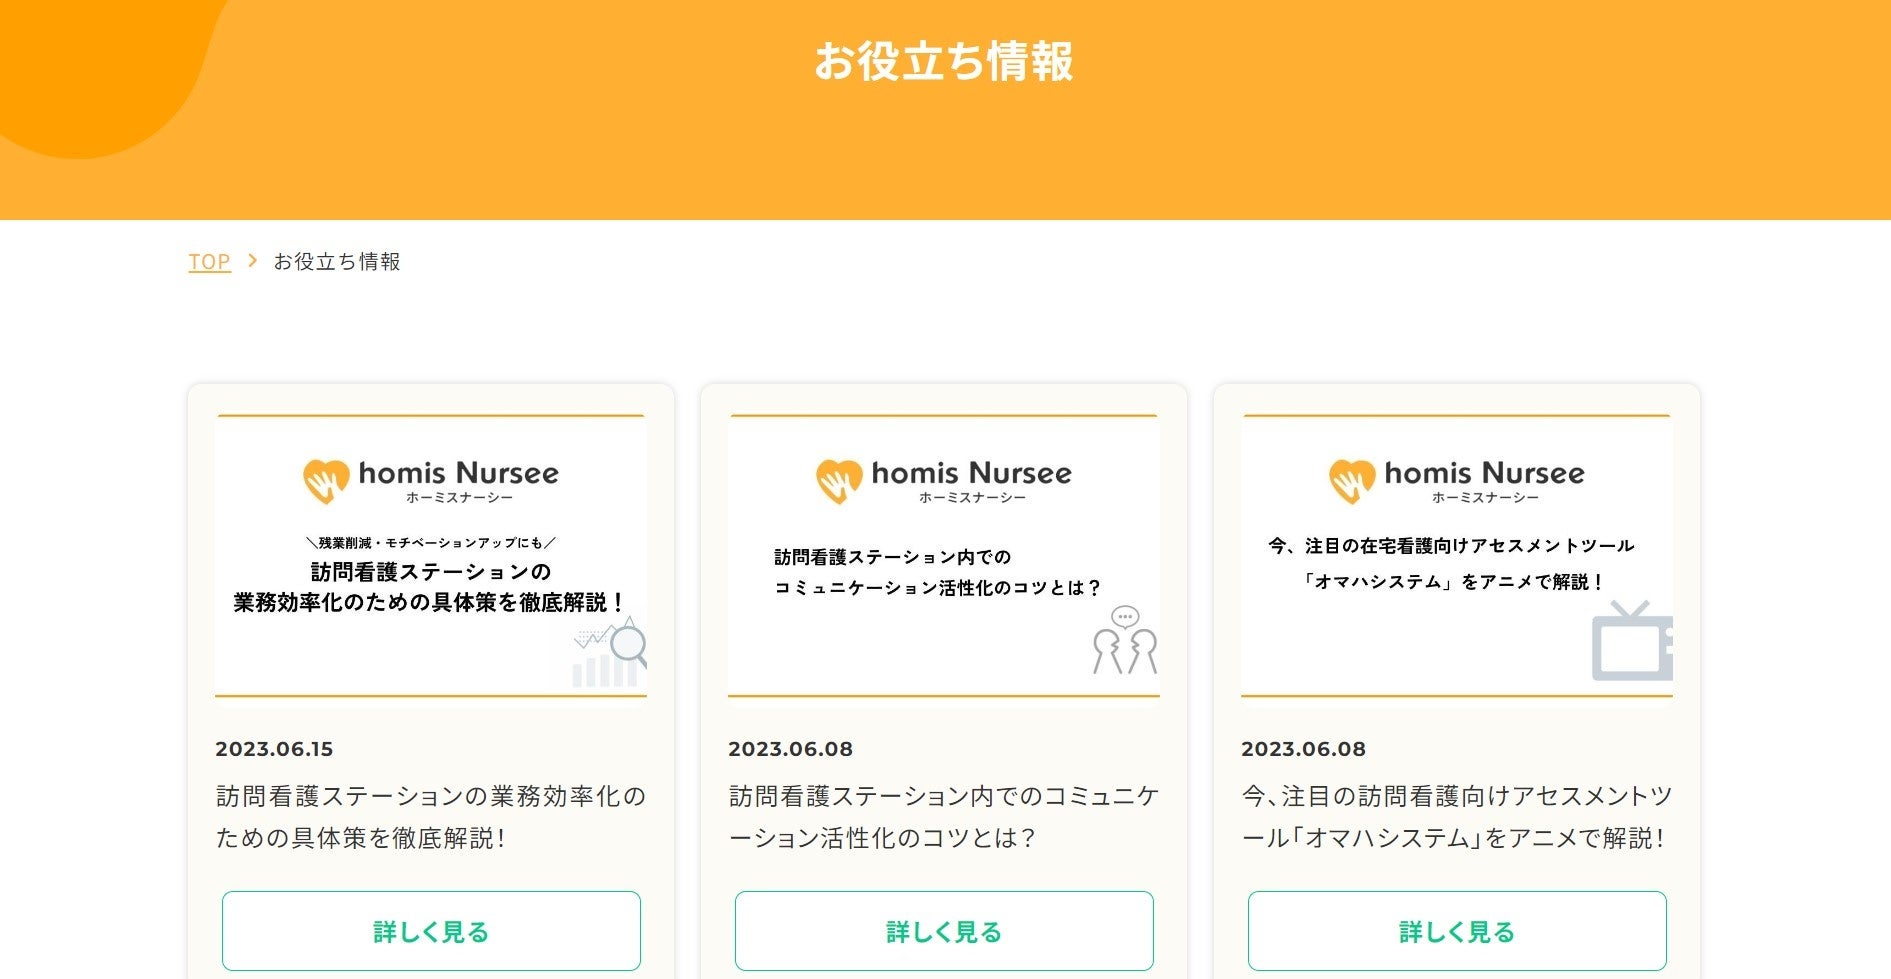The image size is (1891, 979).
Task: Select the thumbnail headline コミュニケーション活性化のコツとは？
Action: (x=938, y=588)
